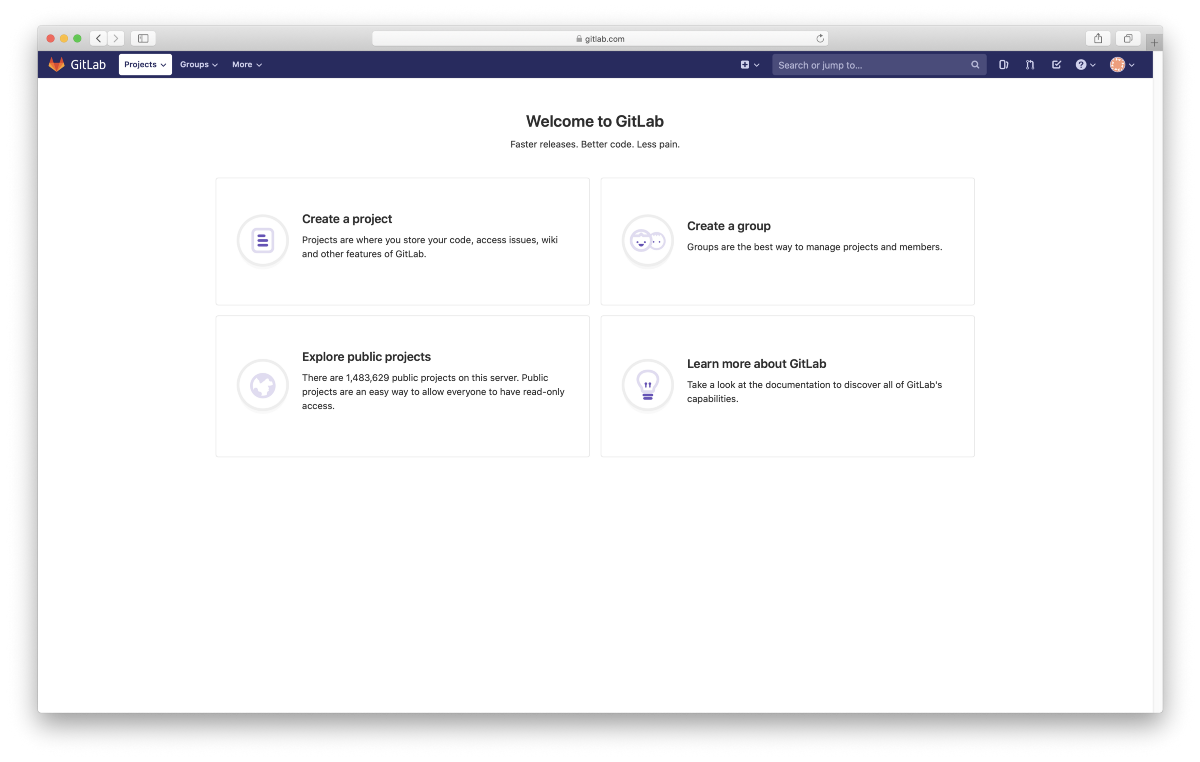Open Learn more about GitLab

pos(757,364)
